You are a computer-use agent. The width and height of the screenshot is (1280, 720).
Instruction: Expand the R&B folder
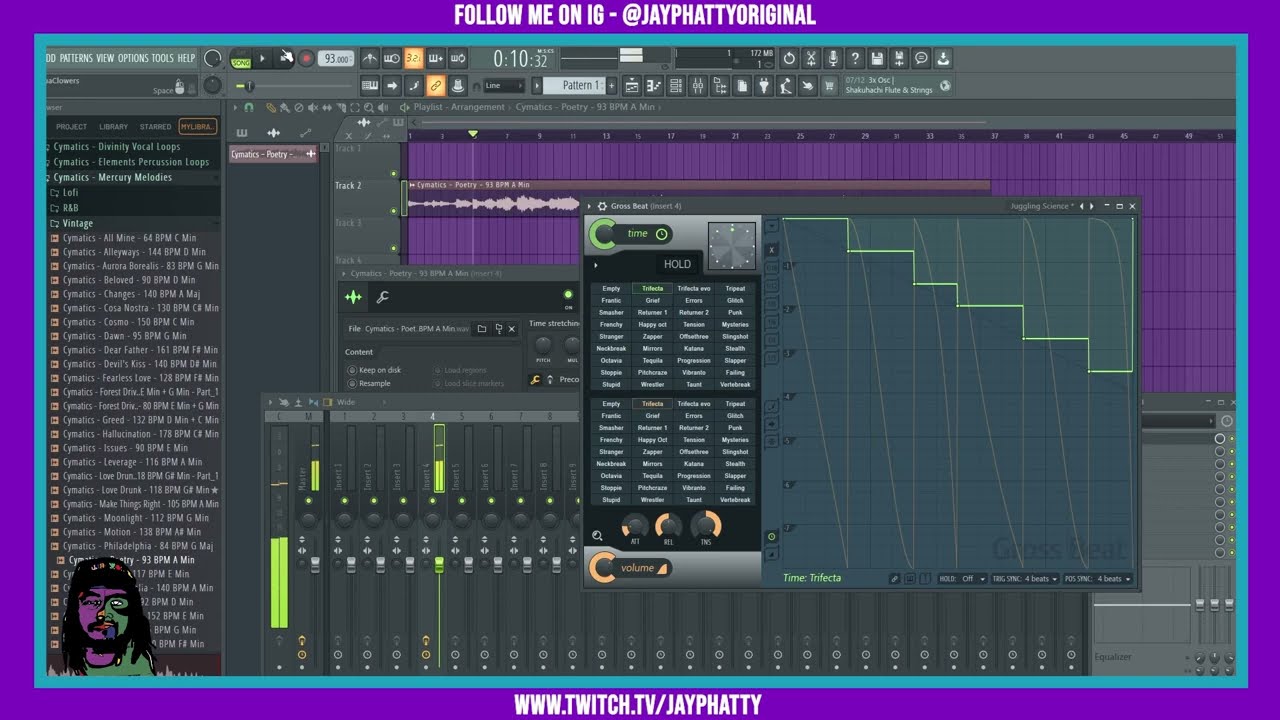point(70,208)
